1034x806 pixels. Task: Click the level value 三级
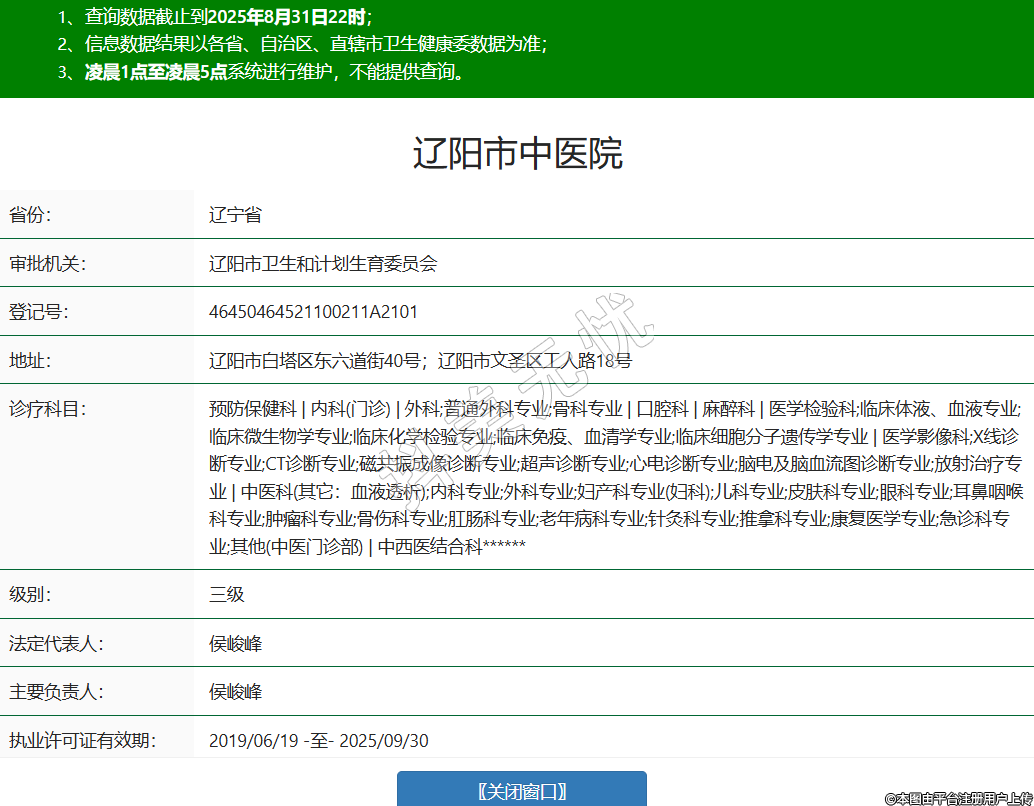point(226,595)
